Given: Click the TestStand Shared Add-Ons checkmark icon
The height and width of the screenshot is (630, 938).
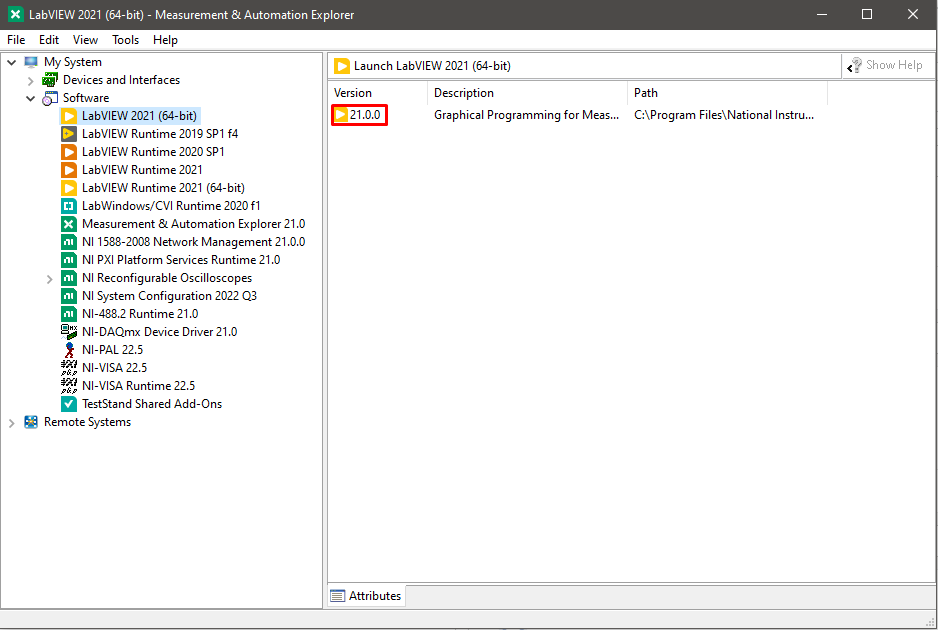Looking at the screenshot, I should point(69,404).
